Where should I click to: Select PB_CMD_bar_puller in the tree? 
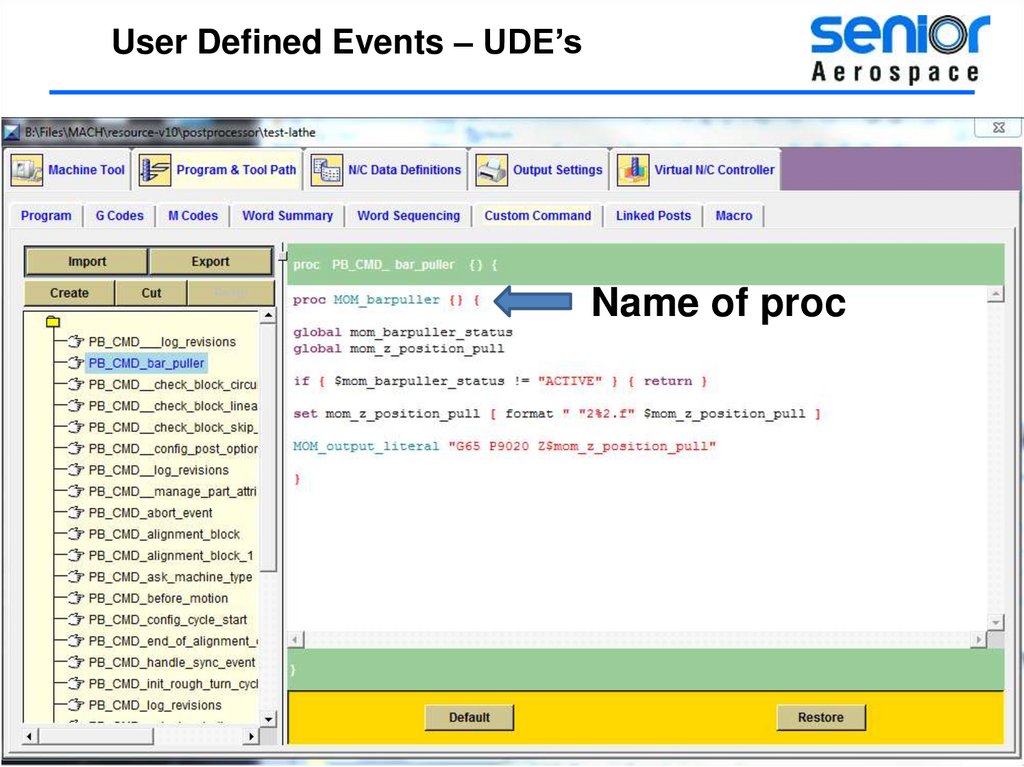(x=146, y=363)
